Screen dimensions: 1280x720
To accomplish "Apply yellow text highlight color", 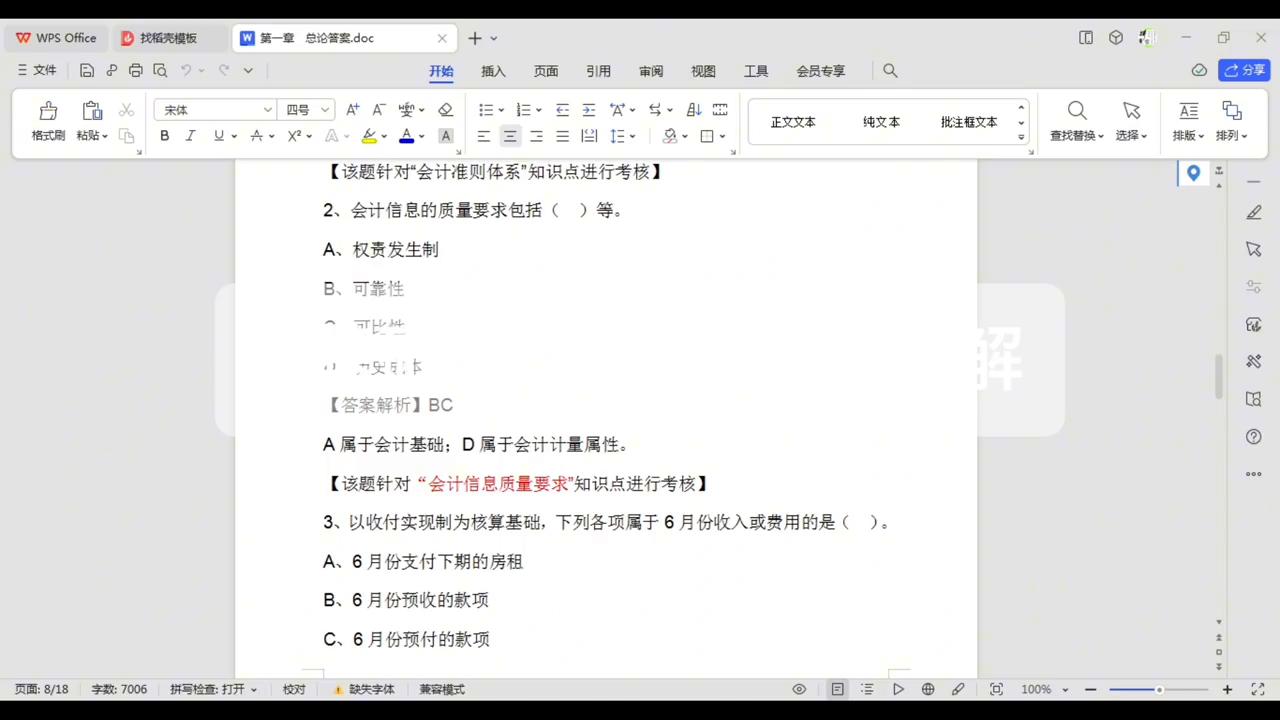I will tap(369, 136).
